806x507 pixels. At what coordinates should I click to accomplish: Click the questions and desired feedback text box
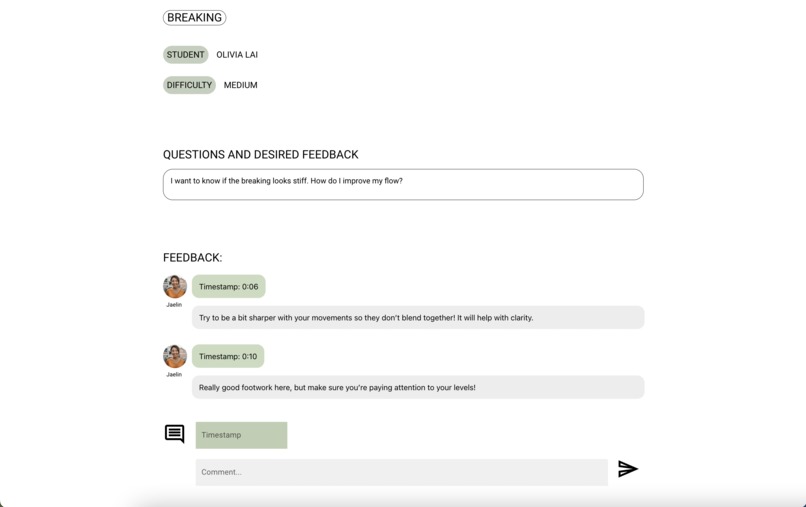pyautogui.click(x=403, y=184)
